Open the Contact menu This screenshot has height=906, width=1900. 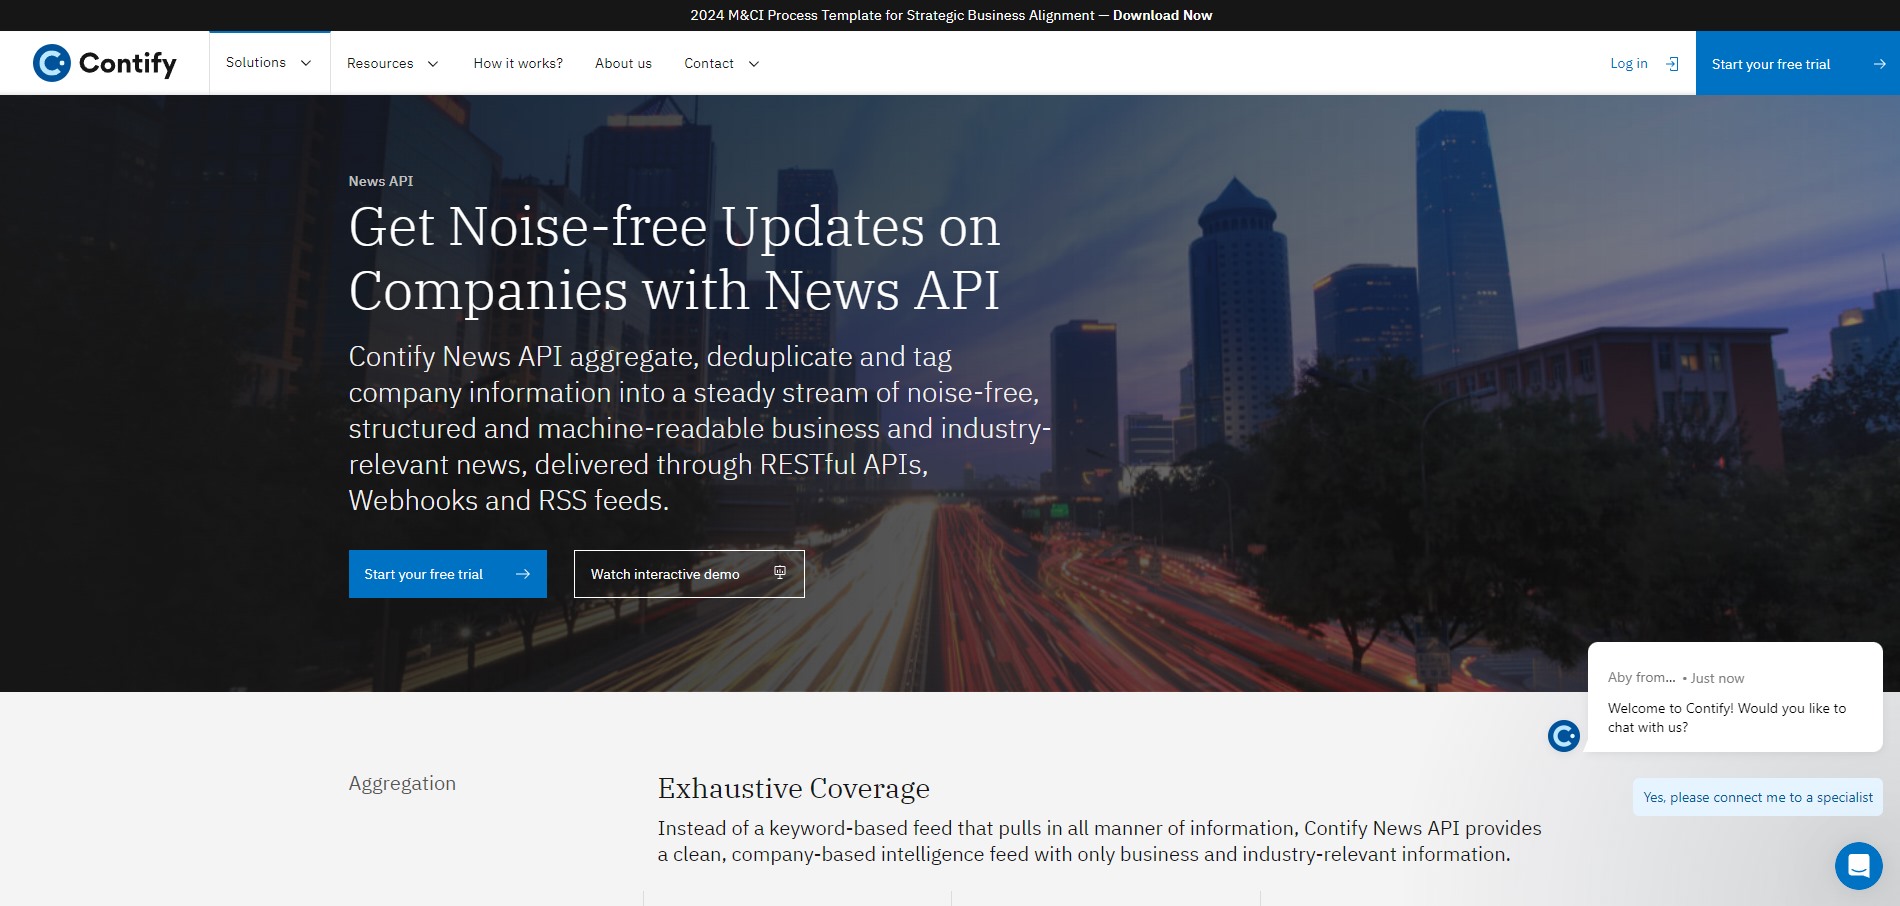click(x=721, y=63)
